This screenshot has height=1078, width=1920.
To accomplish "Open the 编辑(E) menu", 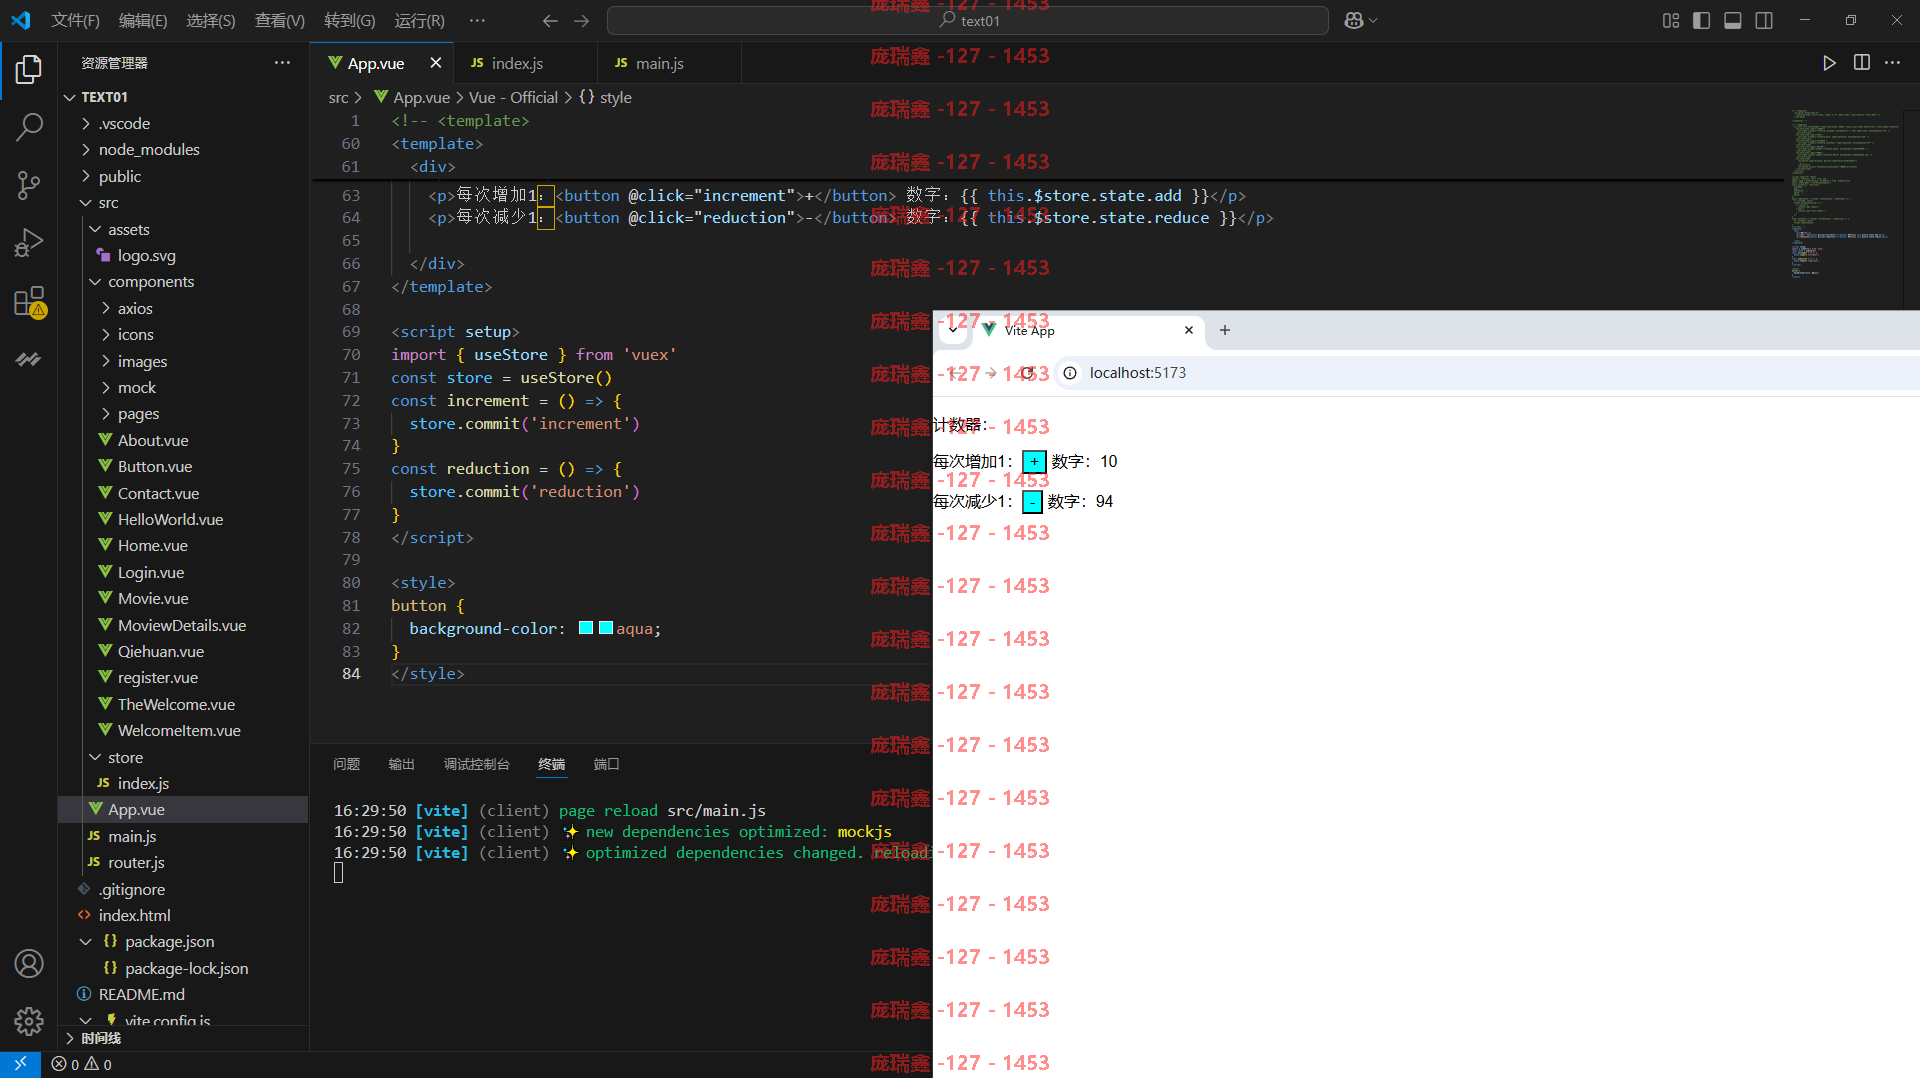I will [x=143, y=20].
